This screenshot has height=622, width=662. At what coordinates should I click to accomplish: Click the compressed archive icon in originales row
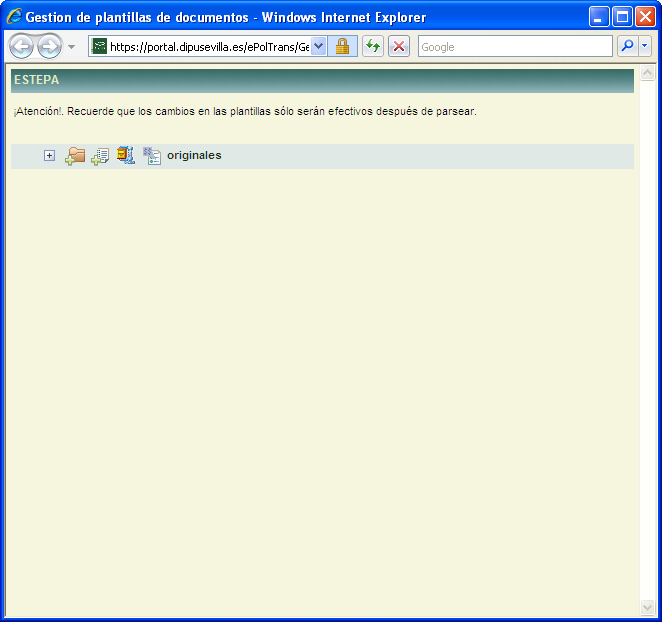126,155
